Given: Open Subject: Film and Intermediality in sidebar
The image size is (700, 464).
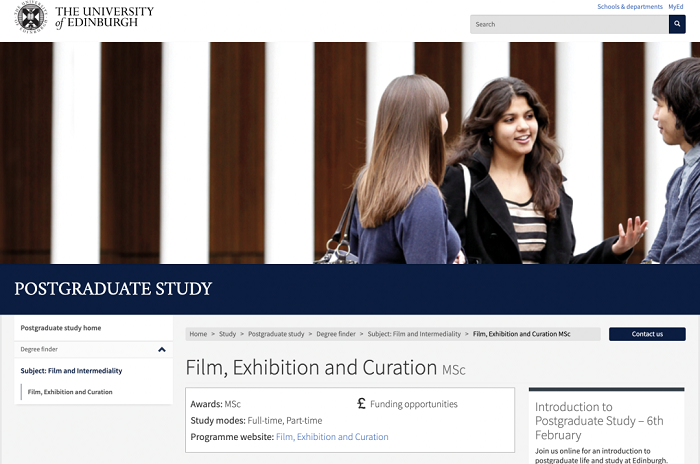Looking at the screenshot, I should tap(71, 371).
